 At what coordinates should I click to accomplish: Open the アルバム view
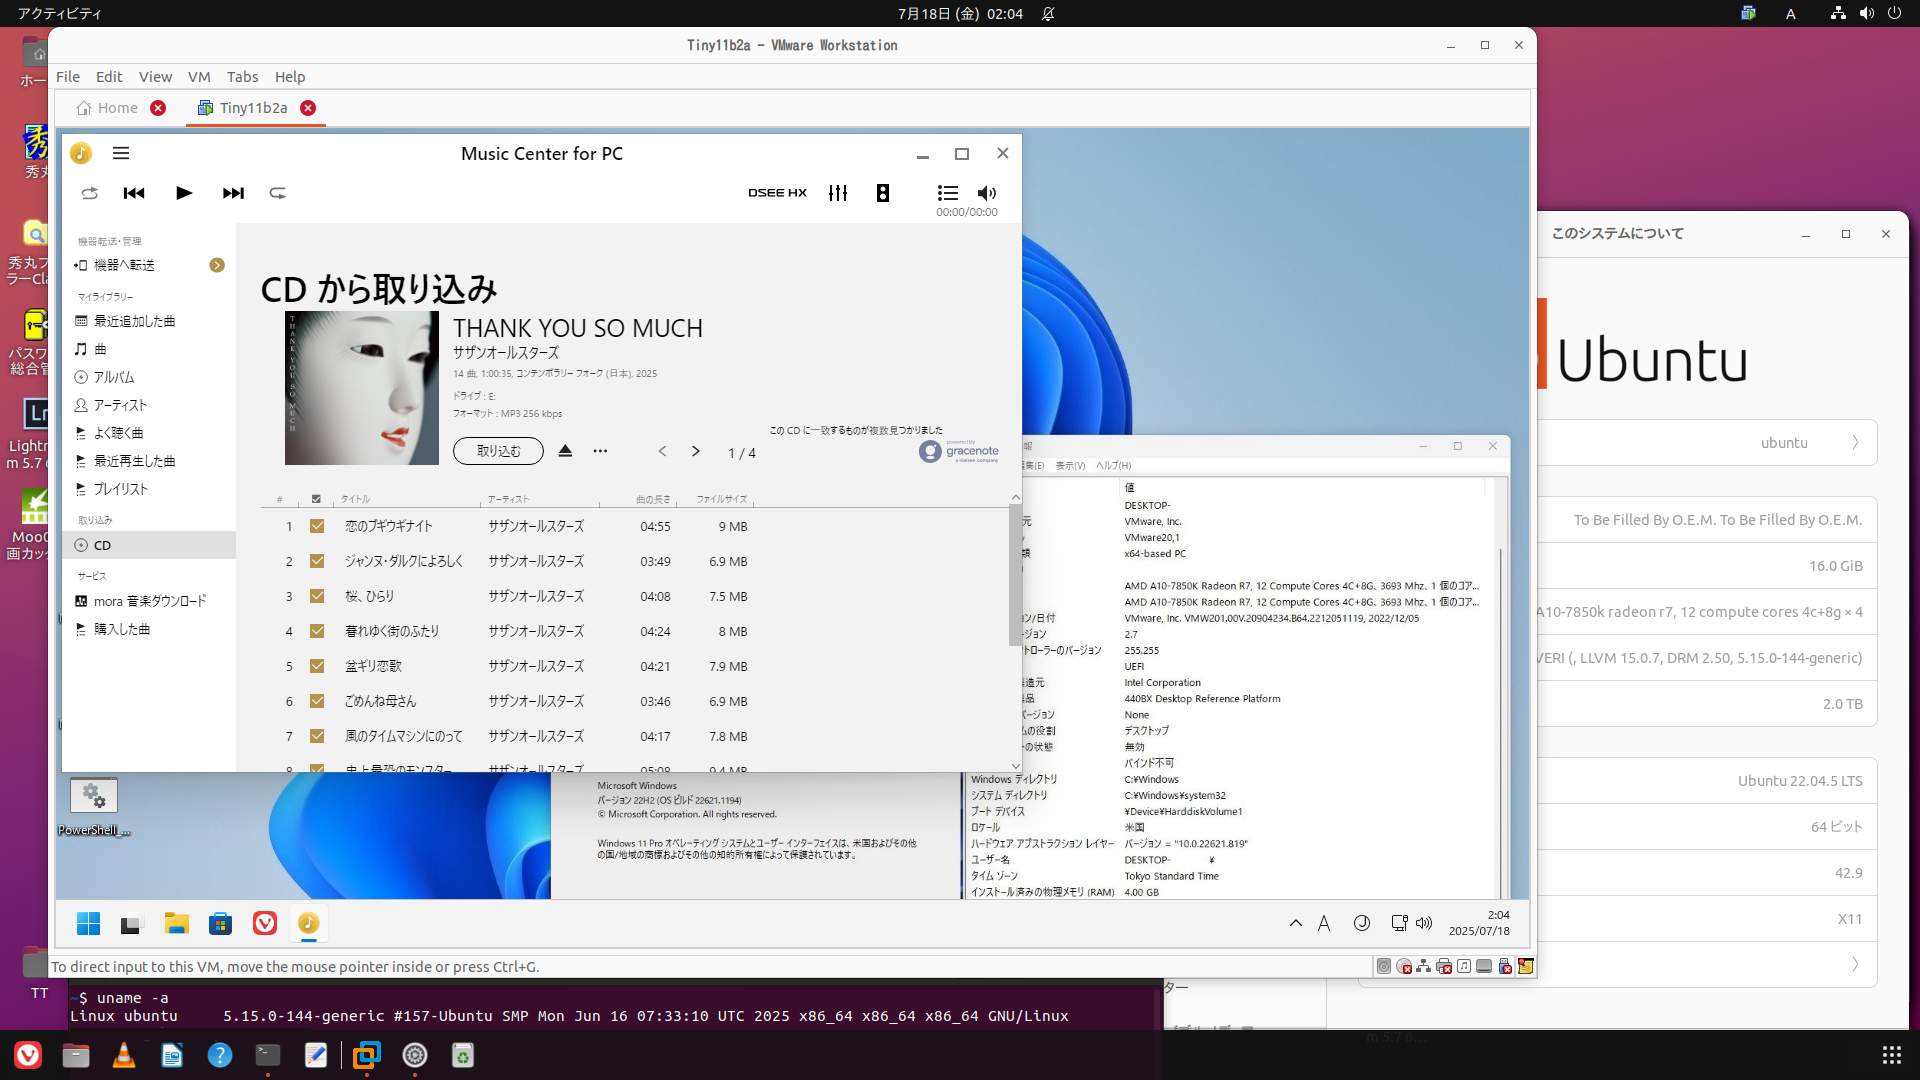pos(114,377)
